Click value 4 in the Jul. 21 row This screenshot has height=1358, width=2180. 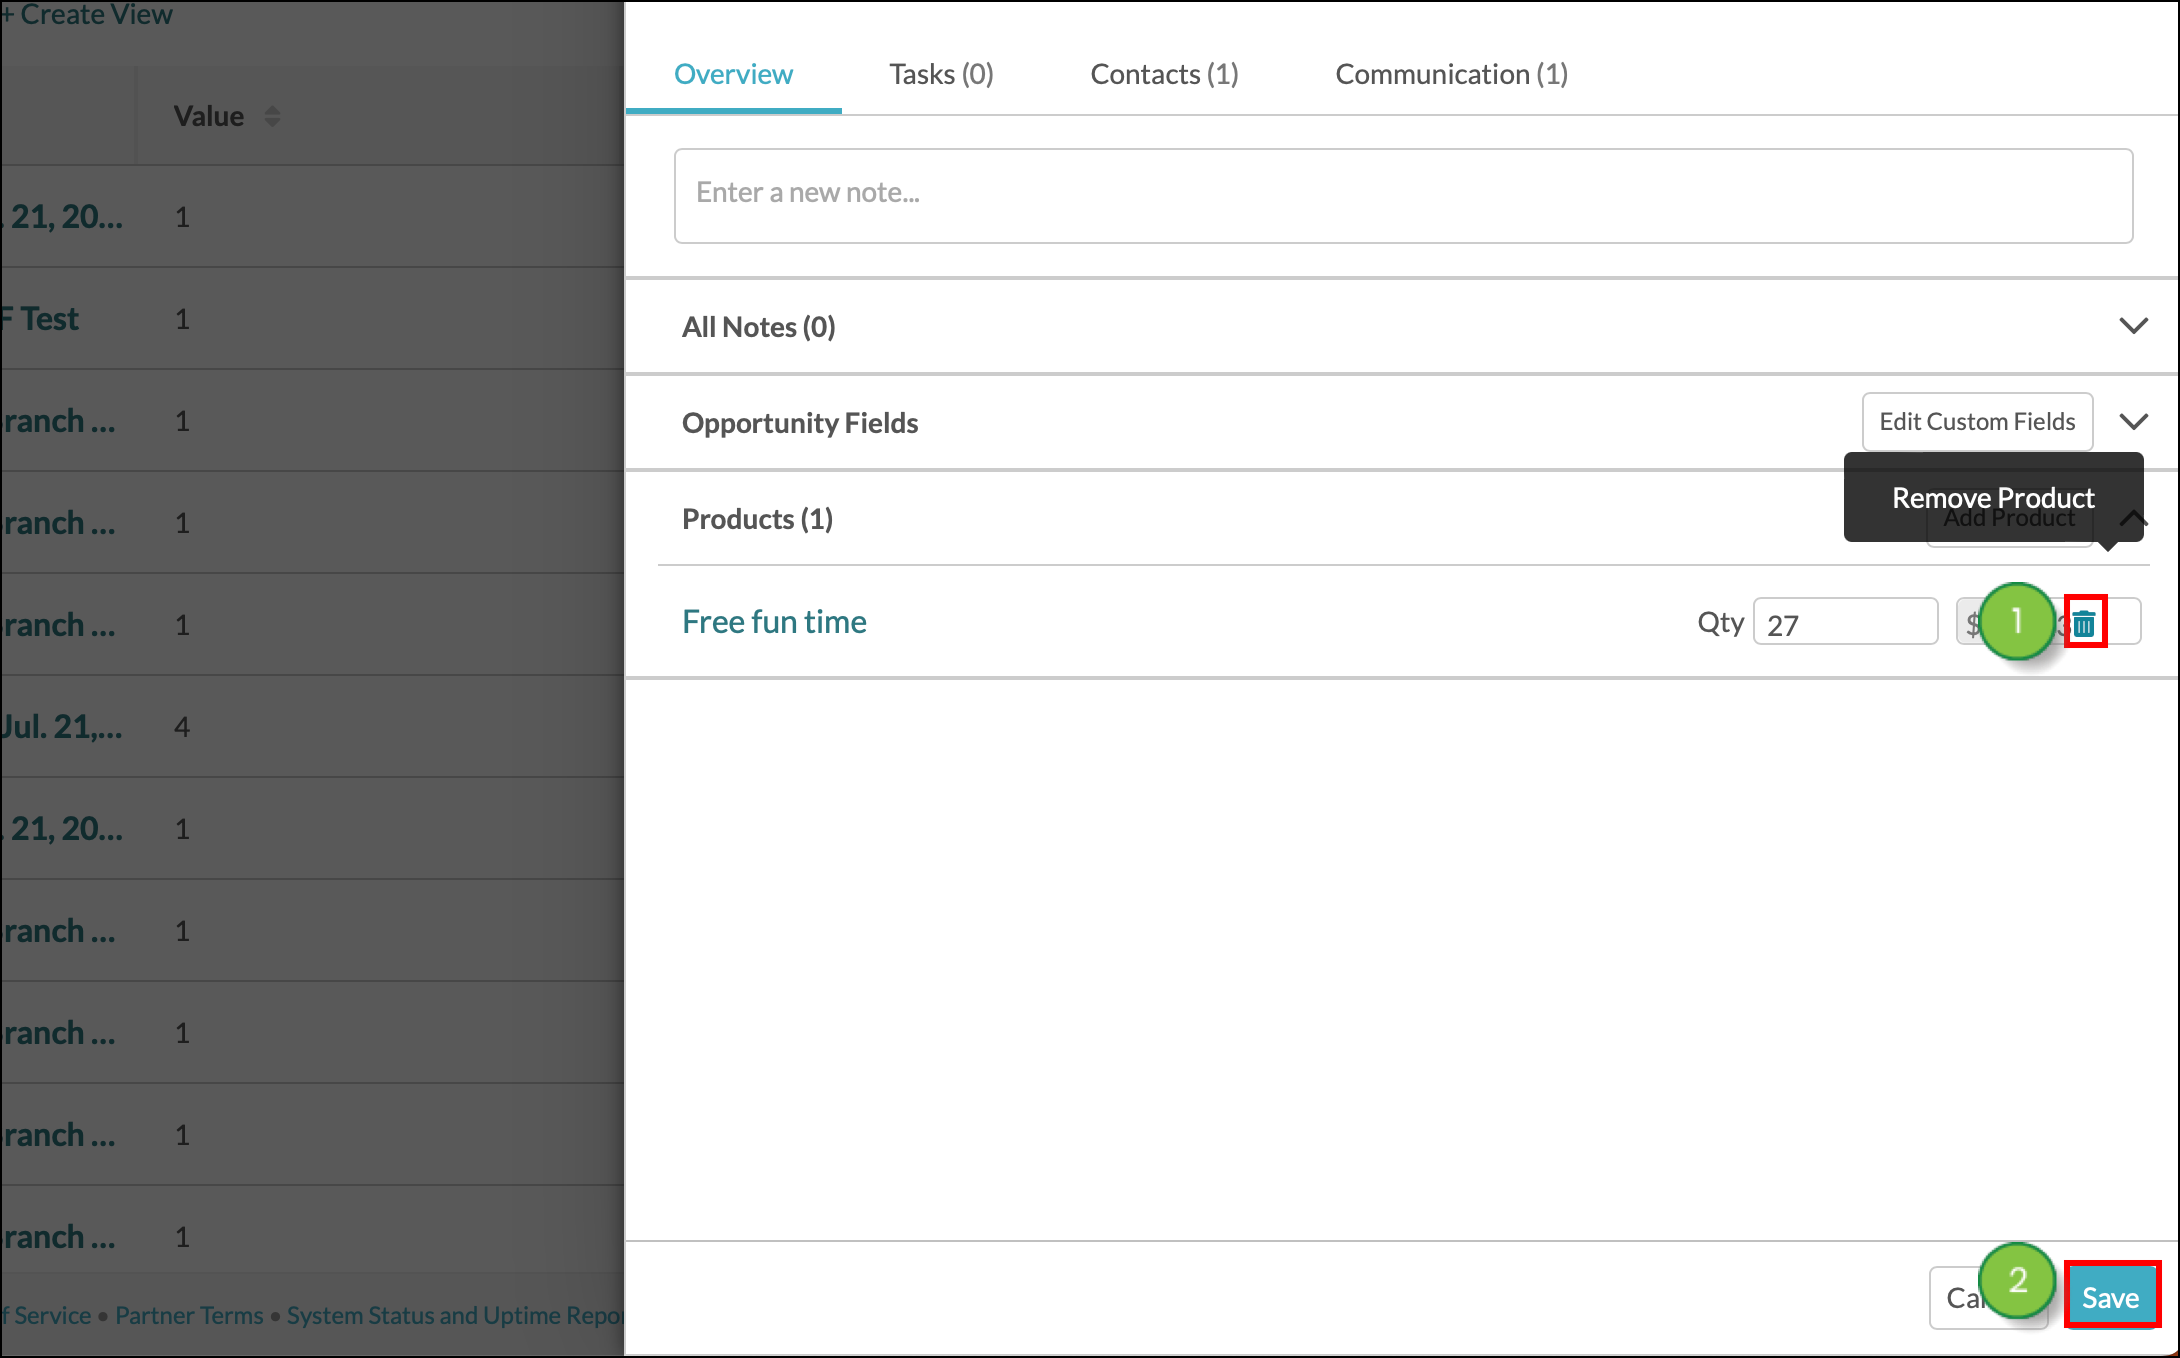[x=182, y=727]
